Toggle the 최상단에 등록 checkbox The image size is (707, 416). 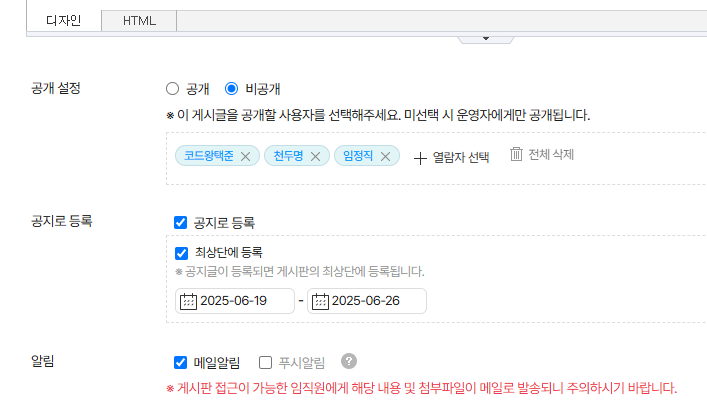pyautogui.click(x=181, y=253)
